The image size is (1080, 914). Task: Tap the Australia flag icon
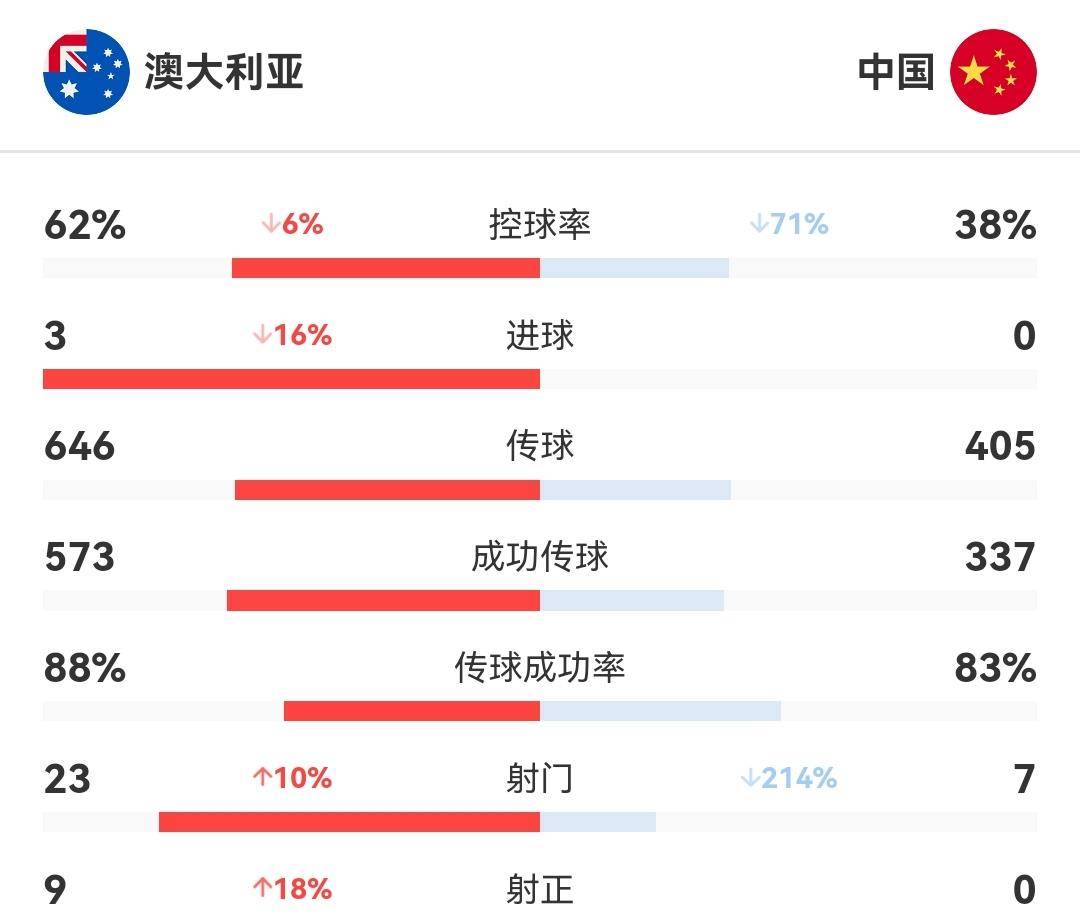(86, 72)
